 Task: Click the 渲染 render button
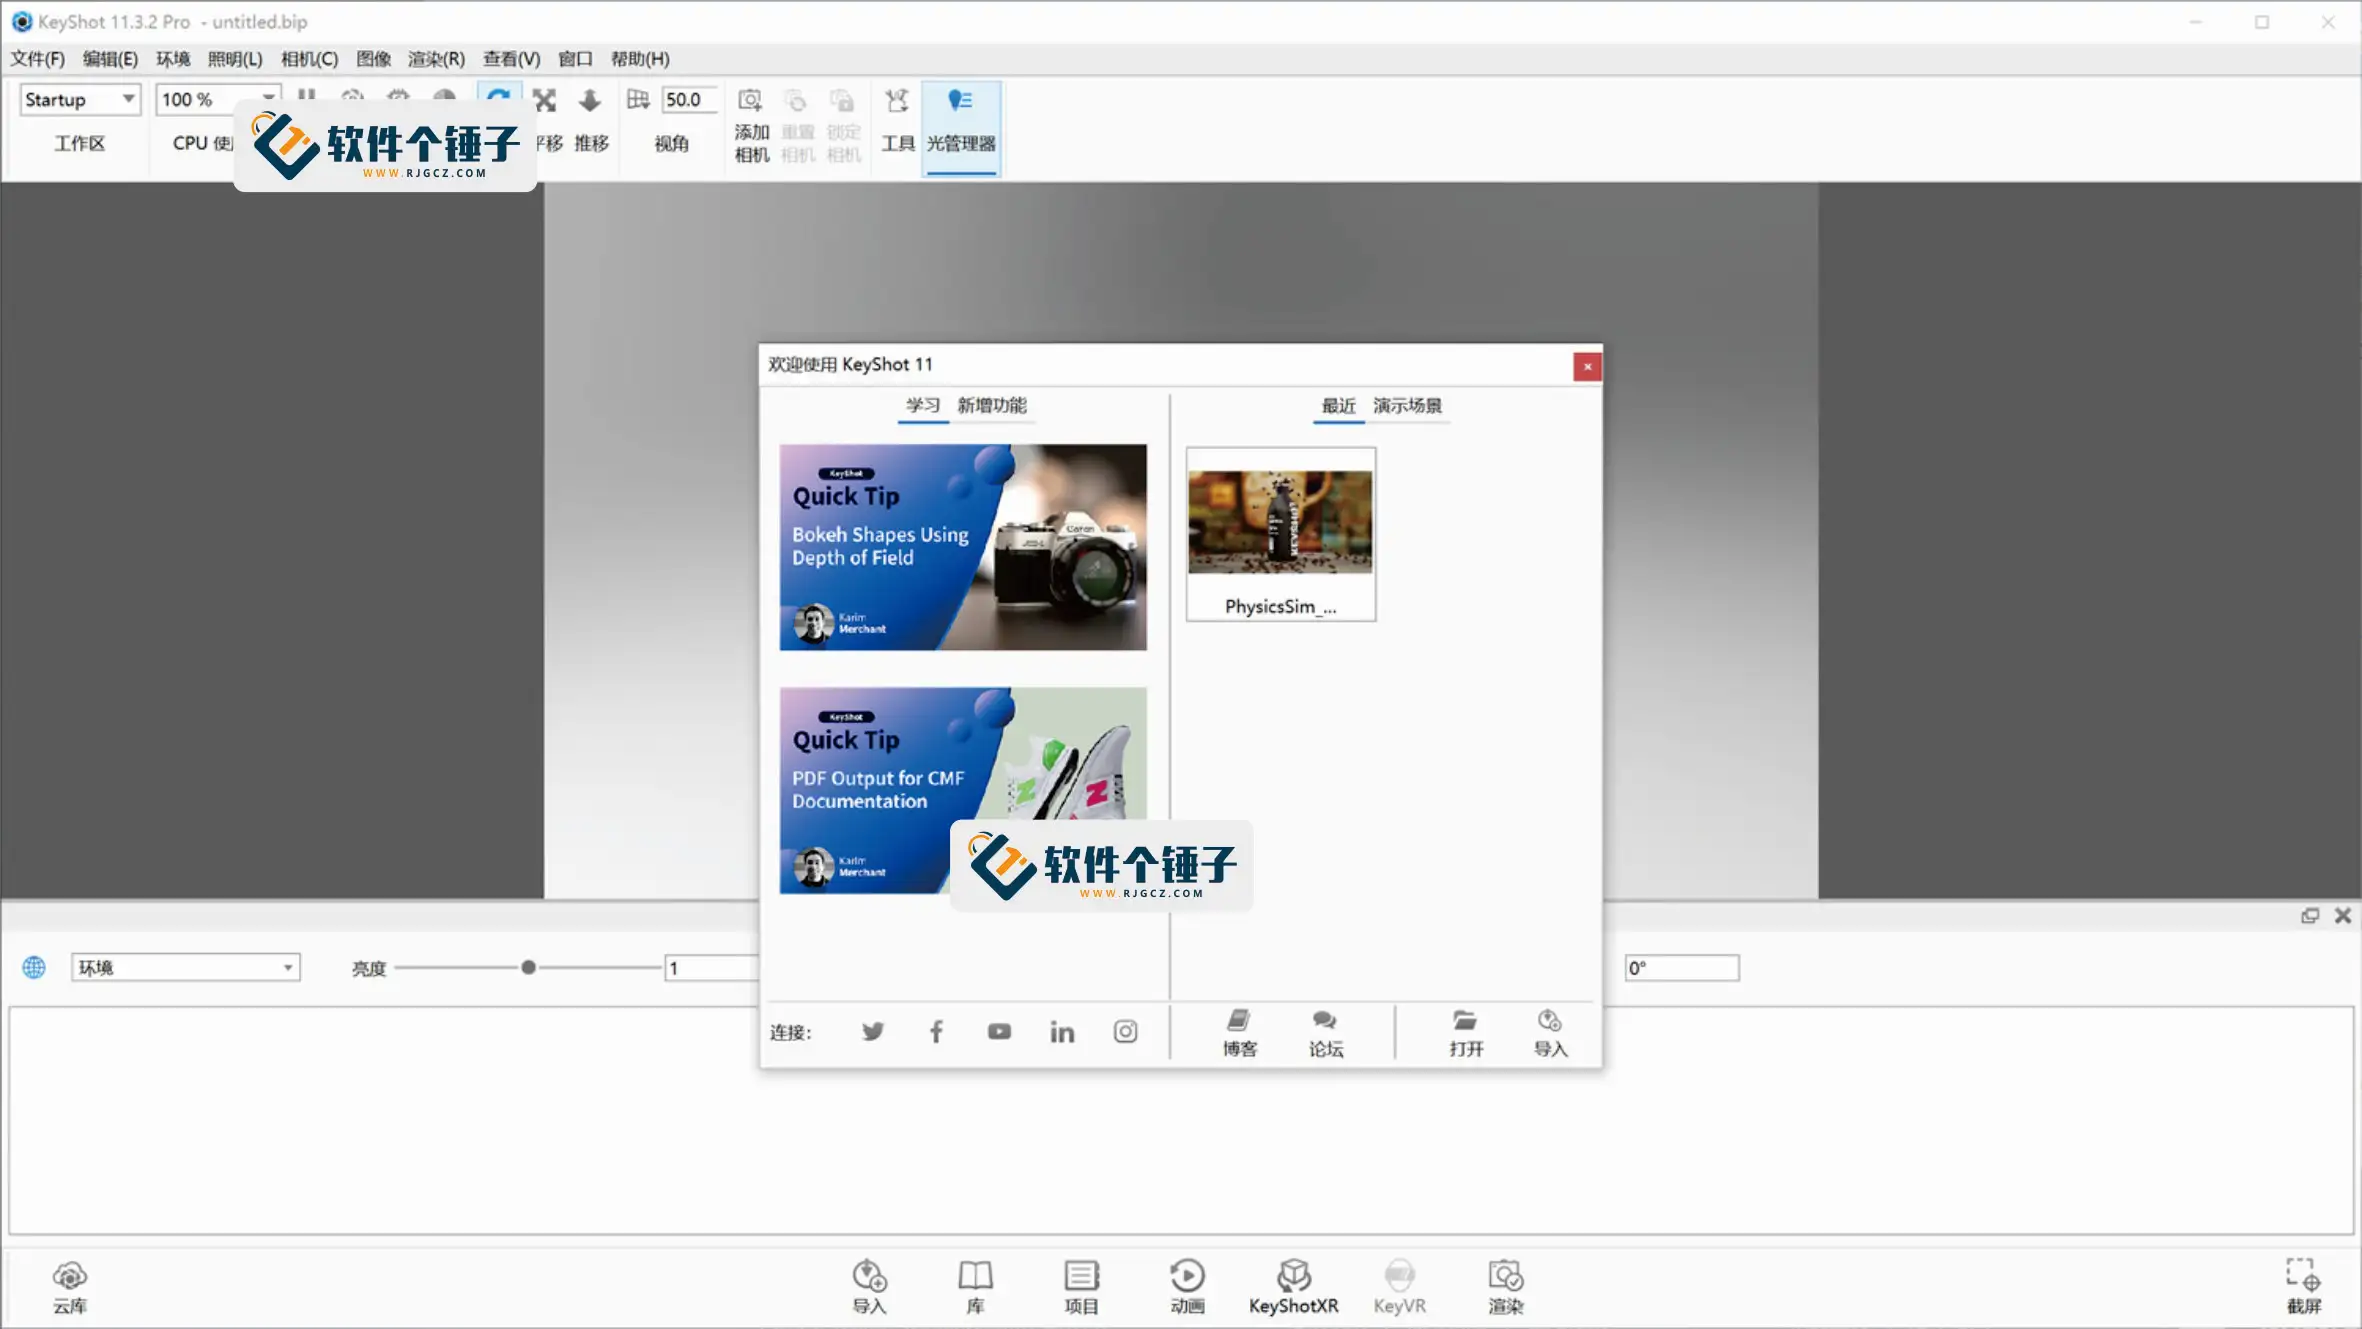pyautogui.click(x=1505, y=1287)
